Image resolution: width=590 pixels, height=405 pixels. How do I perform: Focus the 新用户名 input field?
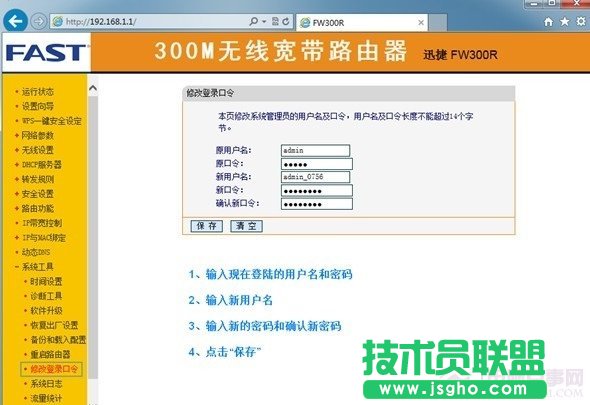[x=315, y=177]
